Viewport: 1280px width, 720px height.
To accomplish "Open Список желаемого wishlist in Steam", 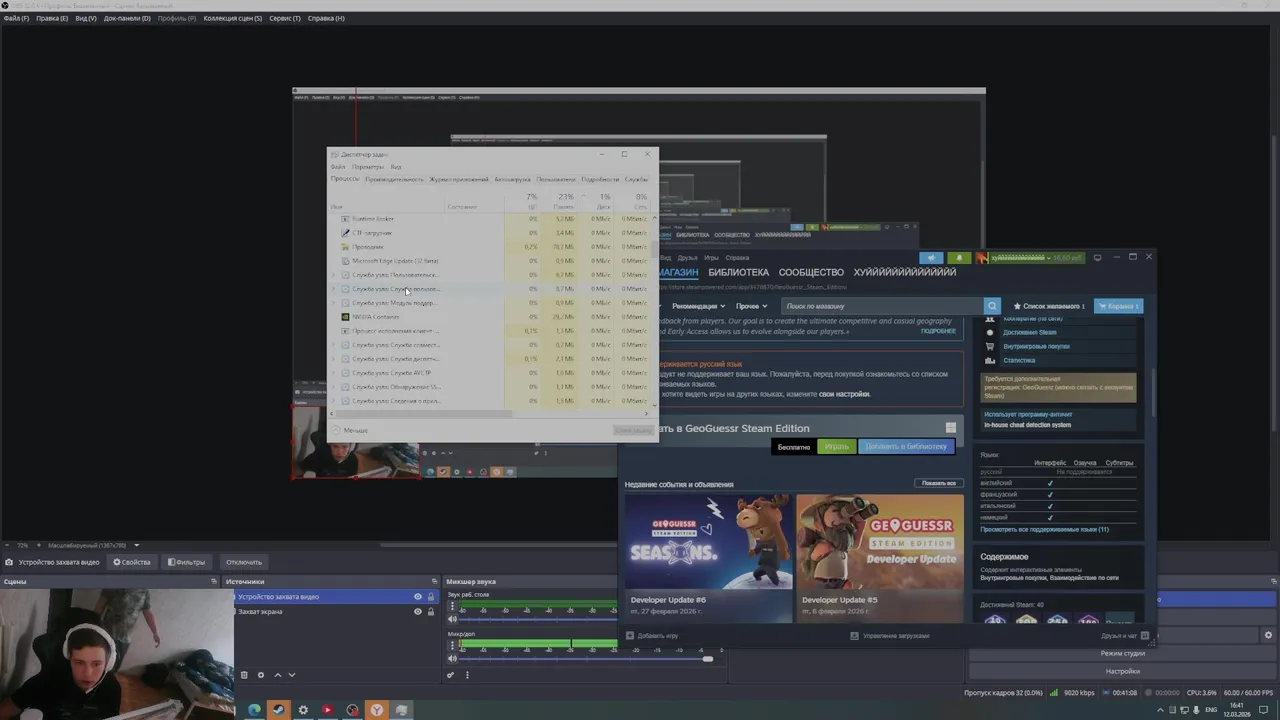I will pos(1048,306).
